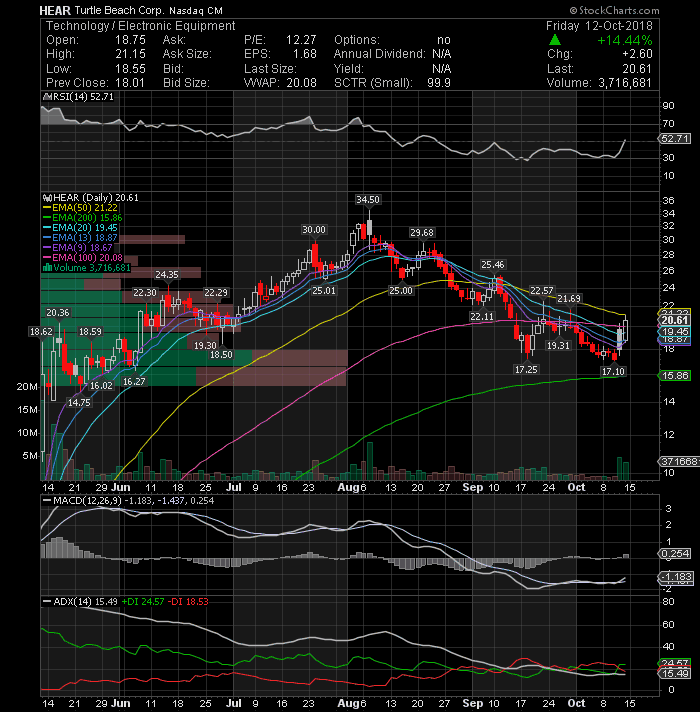This screenshot has height=712, width=700.
Task: Click the HEAR (Daily) 20.61 legend label
Action: tap(91, 198)
